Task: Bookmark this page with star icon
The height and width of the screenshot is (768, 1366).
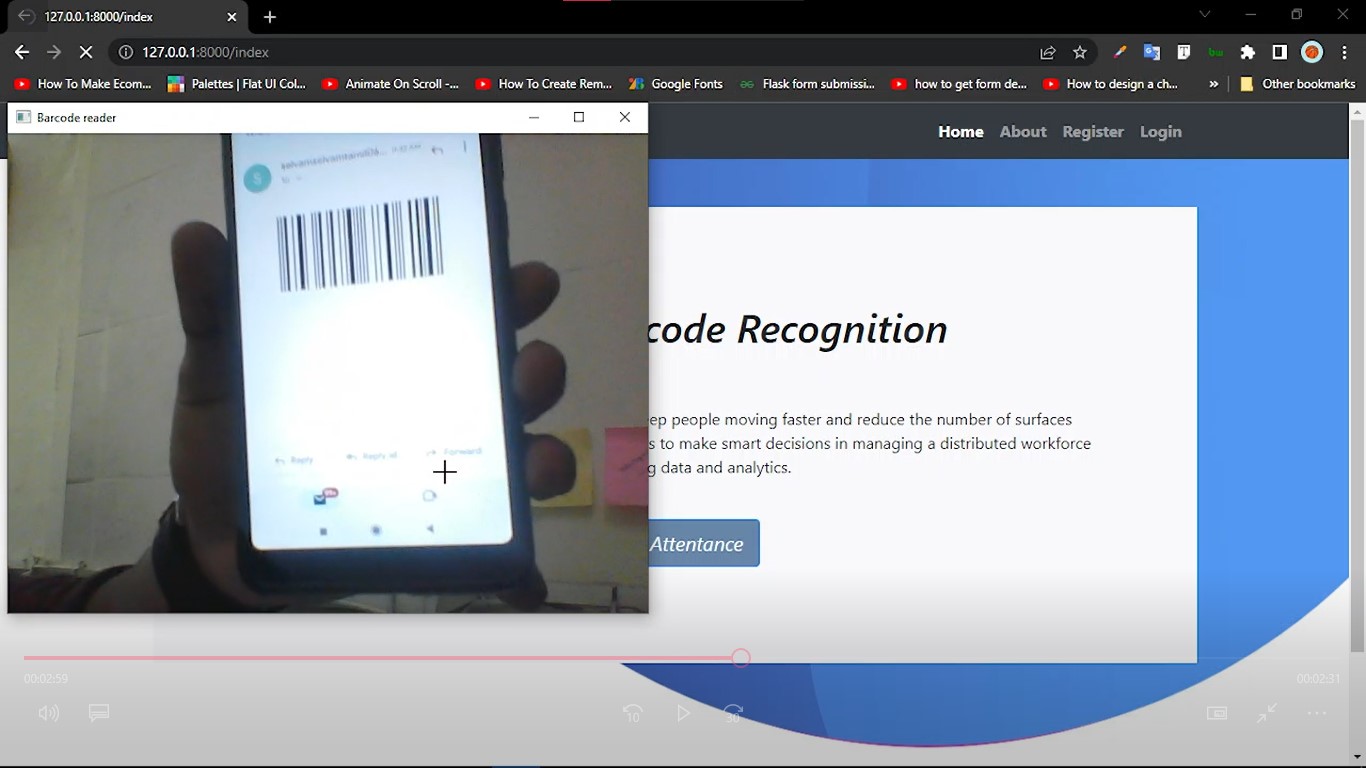Action: click(x=1080, y=52)
